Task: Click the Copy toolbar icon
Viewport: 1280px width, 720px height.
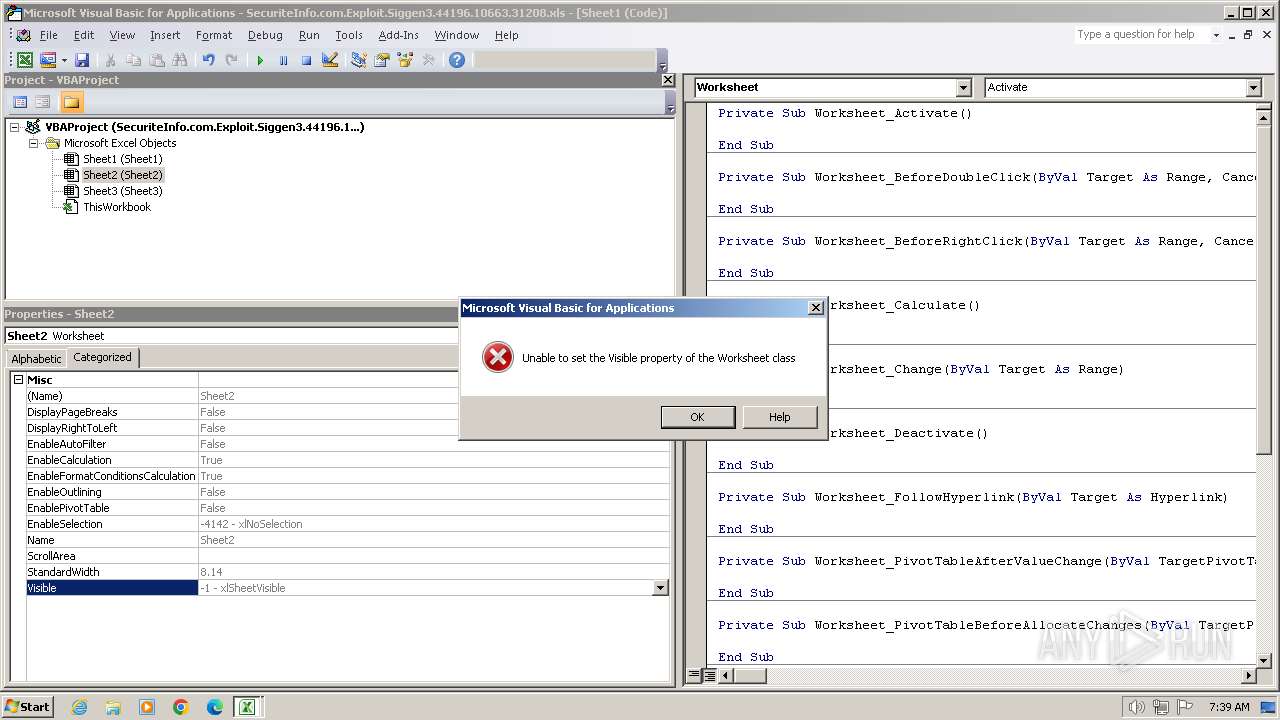Action: click(134, 60)
